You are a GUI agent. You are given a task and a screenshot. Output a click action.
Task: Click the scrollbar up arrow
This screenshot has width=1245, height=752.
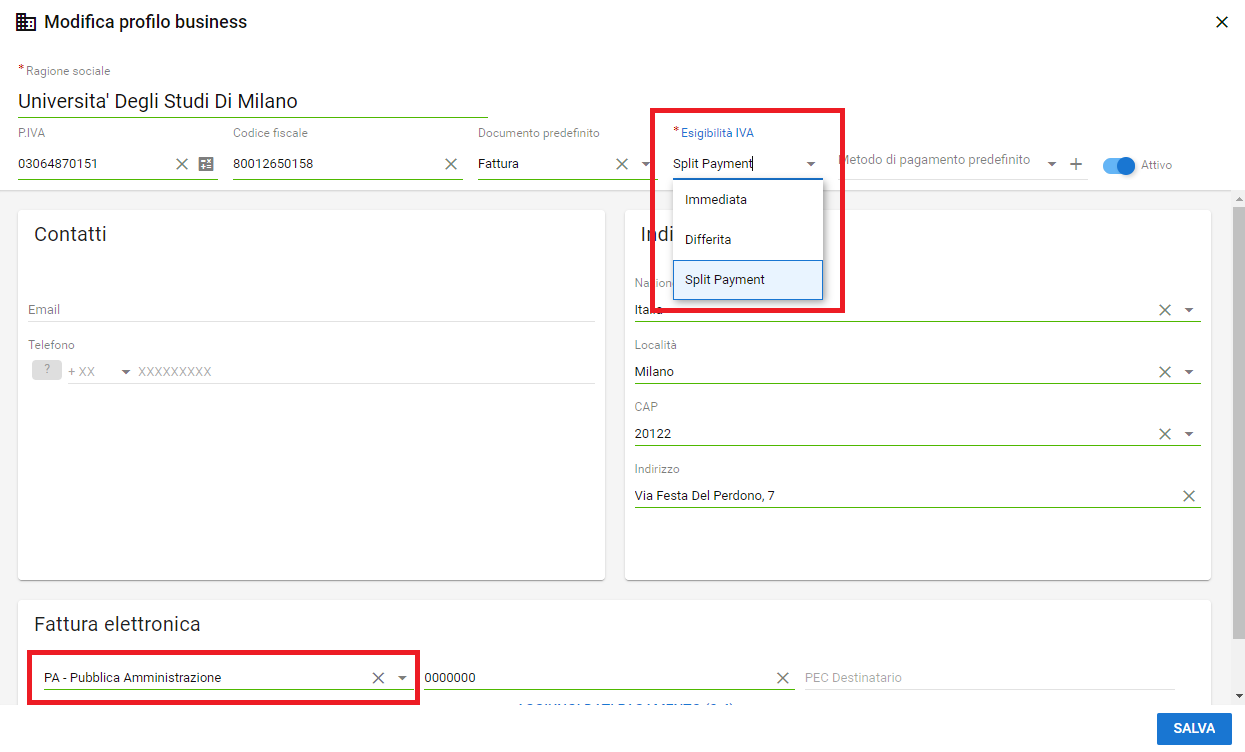click(1239, 199)
